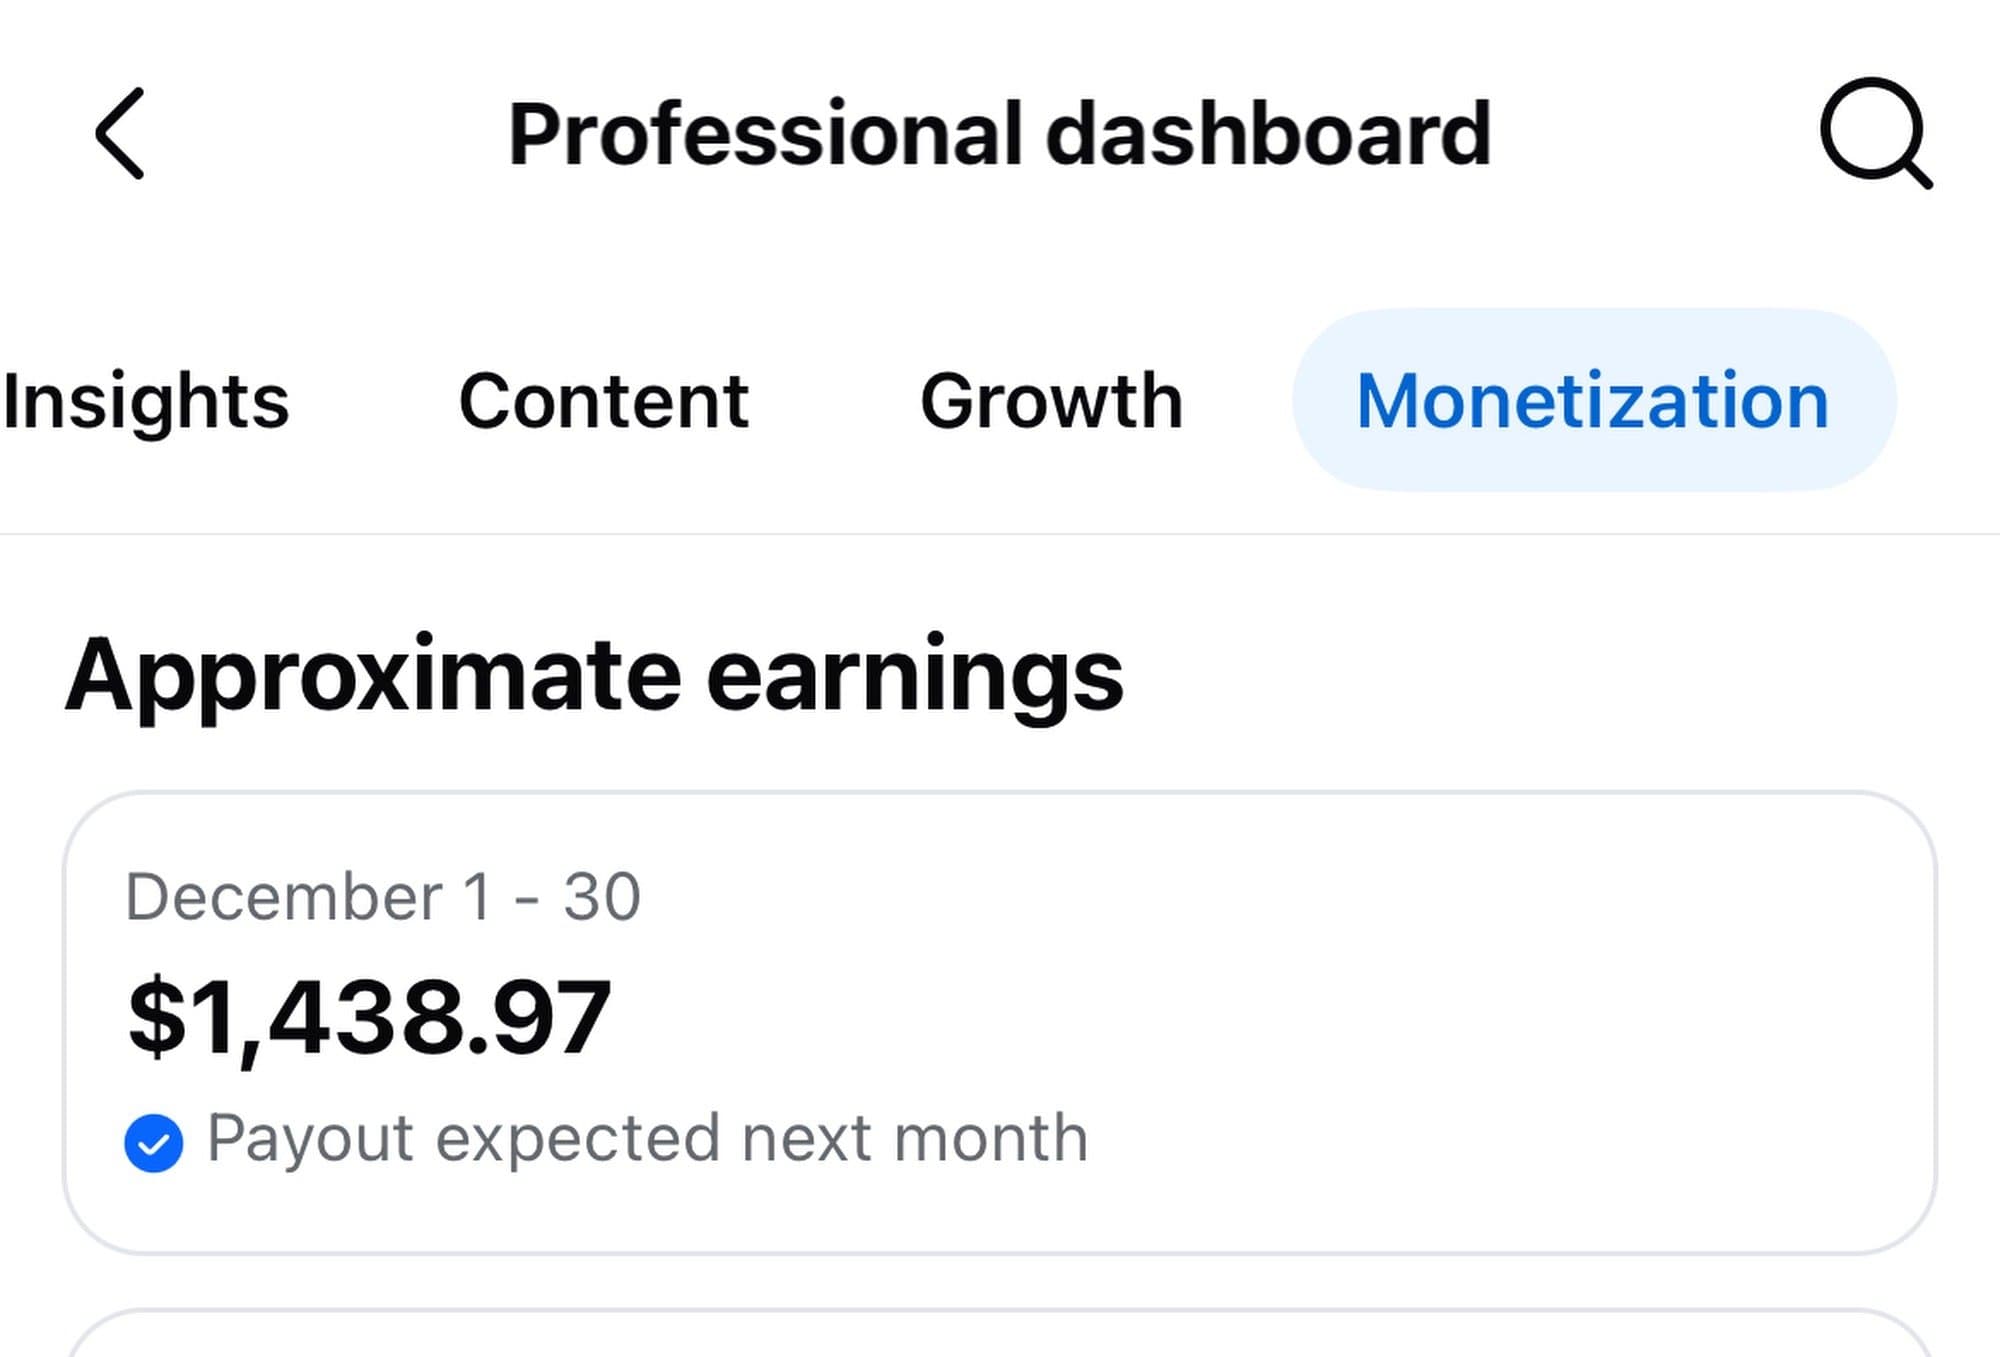This screenshot has height=1357, width=2000.
Task: Switch to the Insights tab
Action: 146,401
